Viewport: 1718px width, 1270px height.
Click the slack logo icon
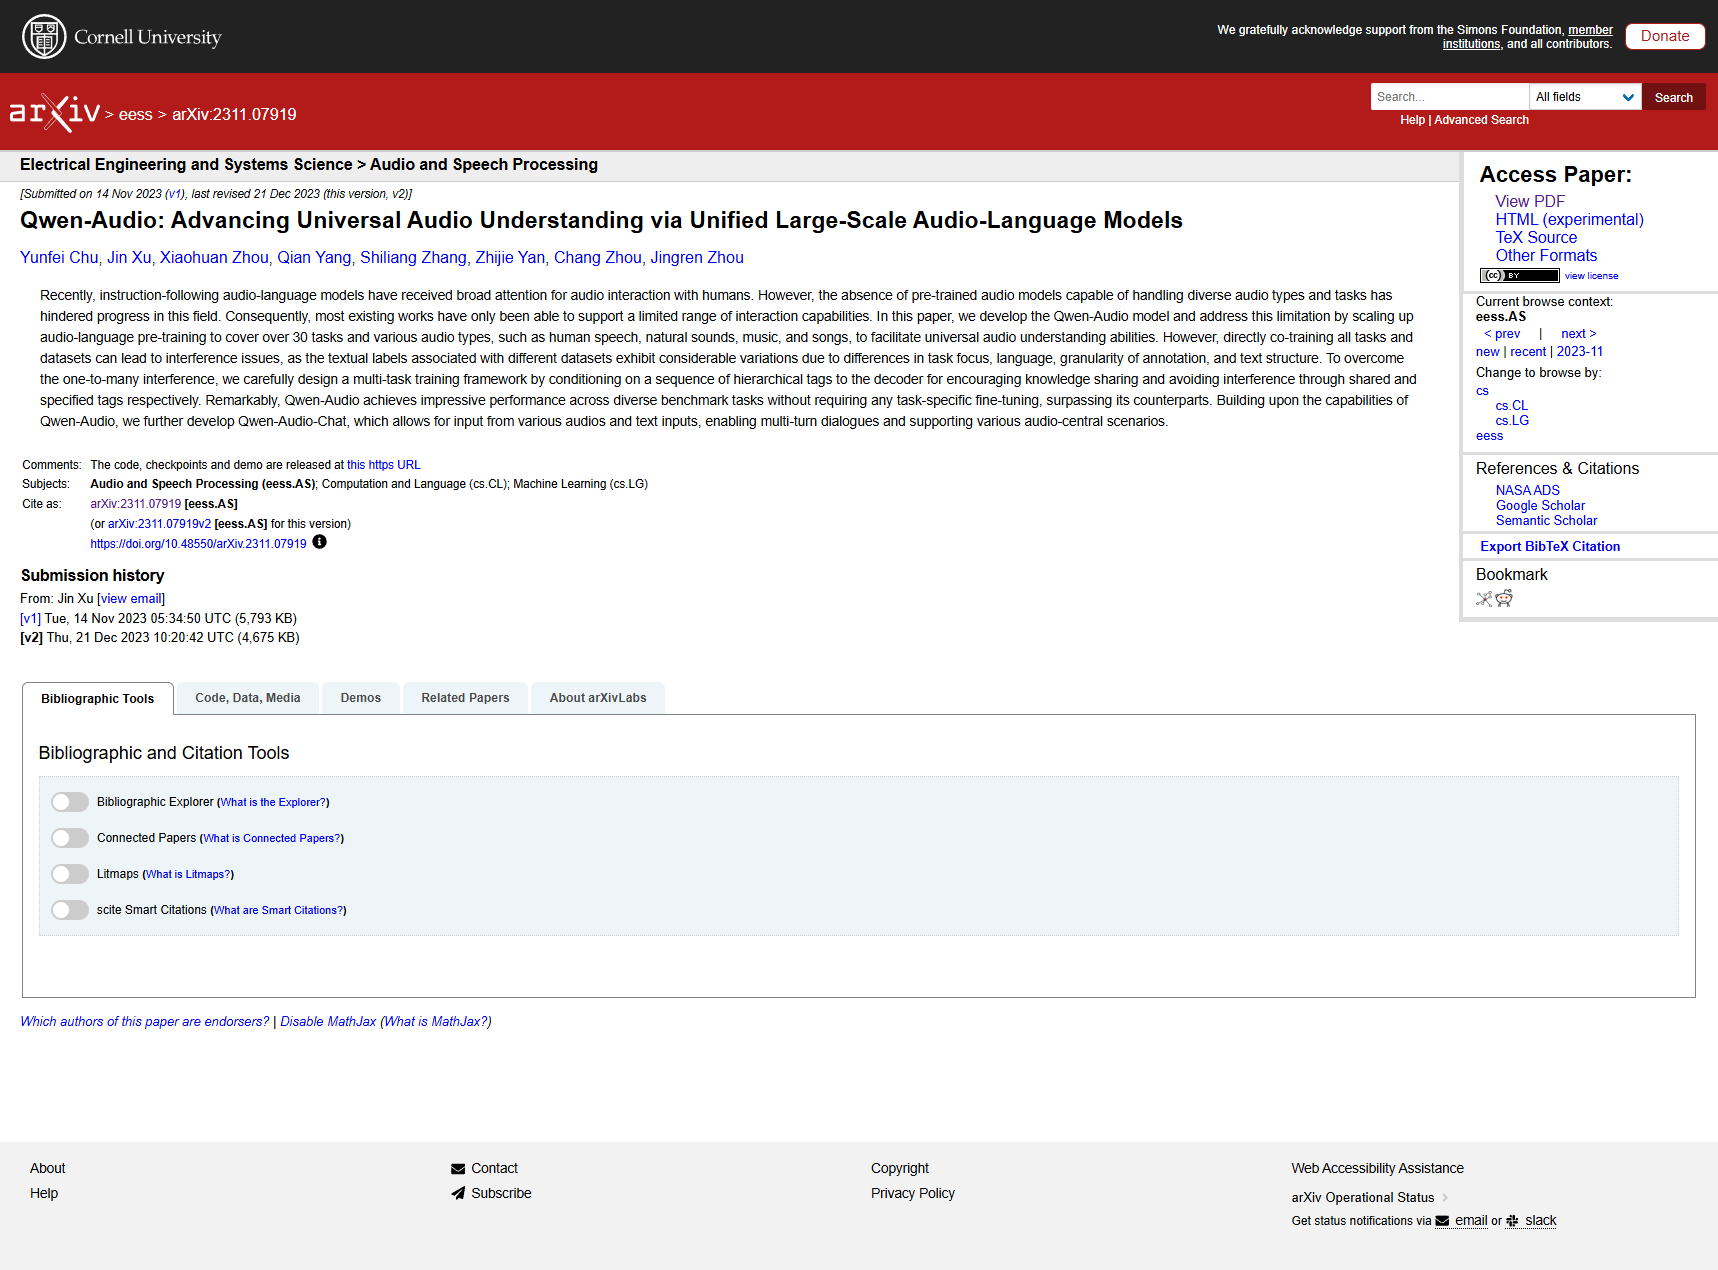(x=1512, y=1221)
